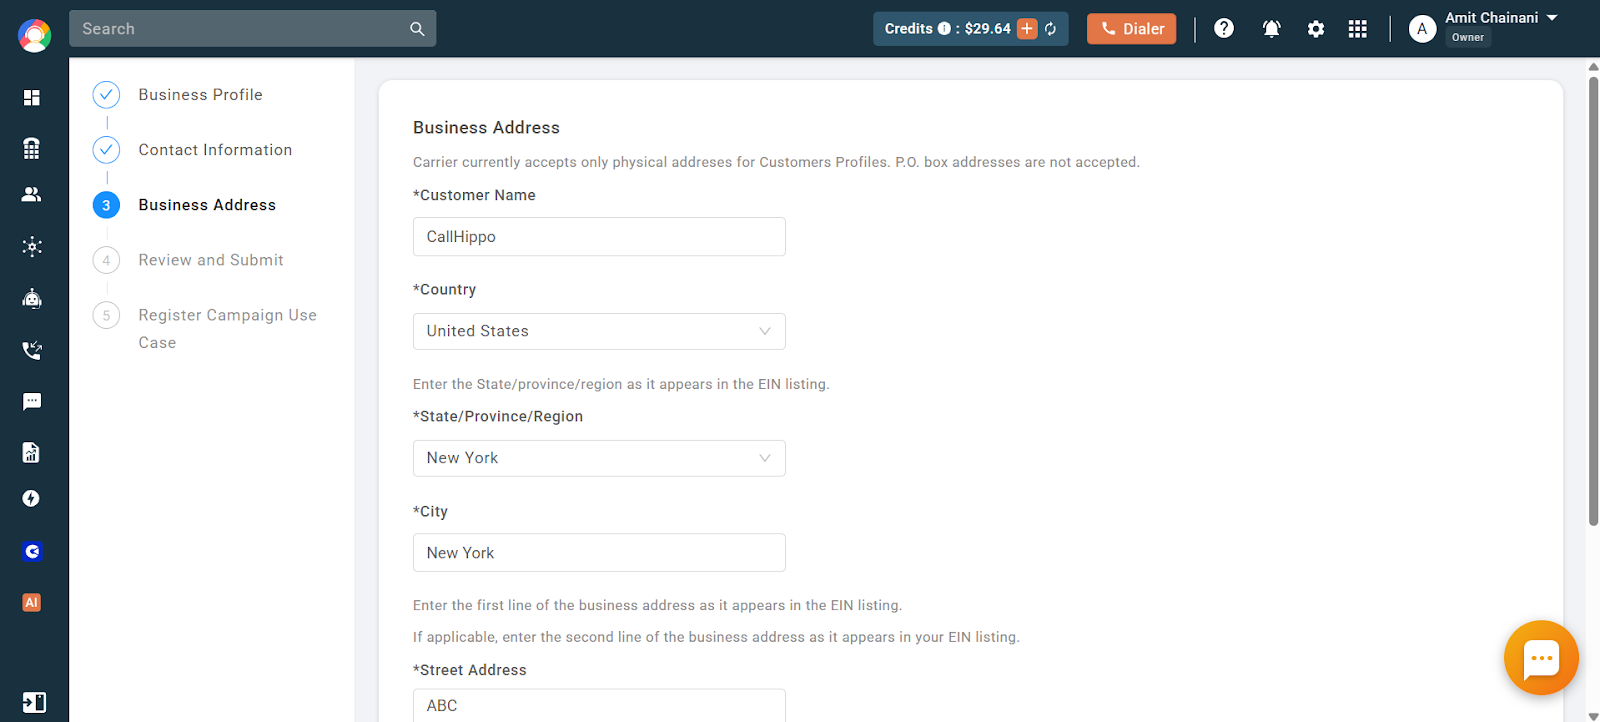Click the Search input field in the header
This screenshot has height=722, width=1600.
click(x=240, y=29)
